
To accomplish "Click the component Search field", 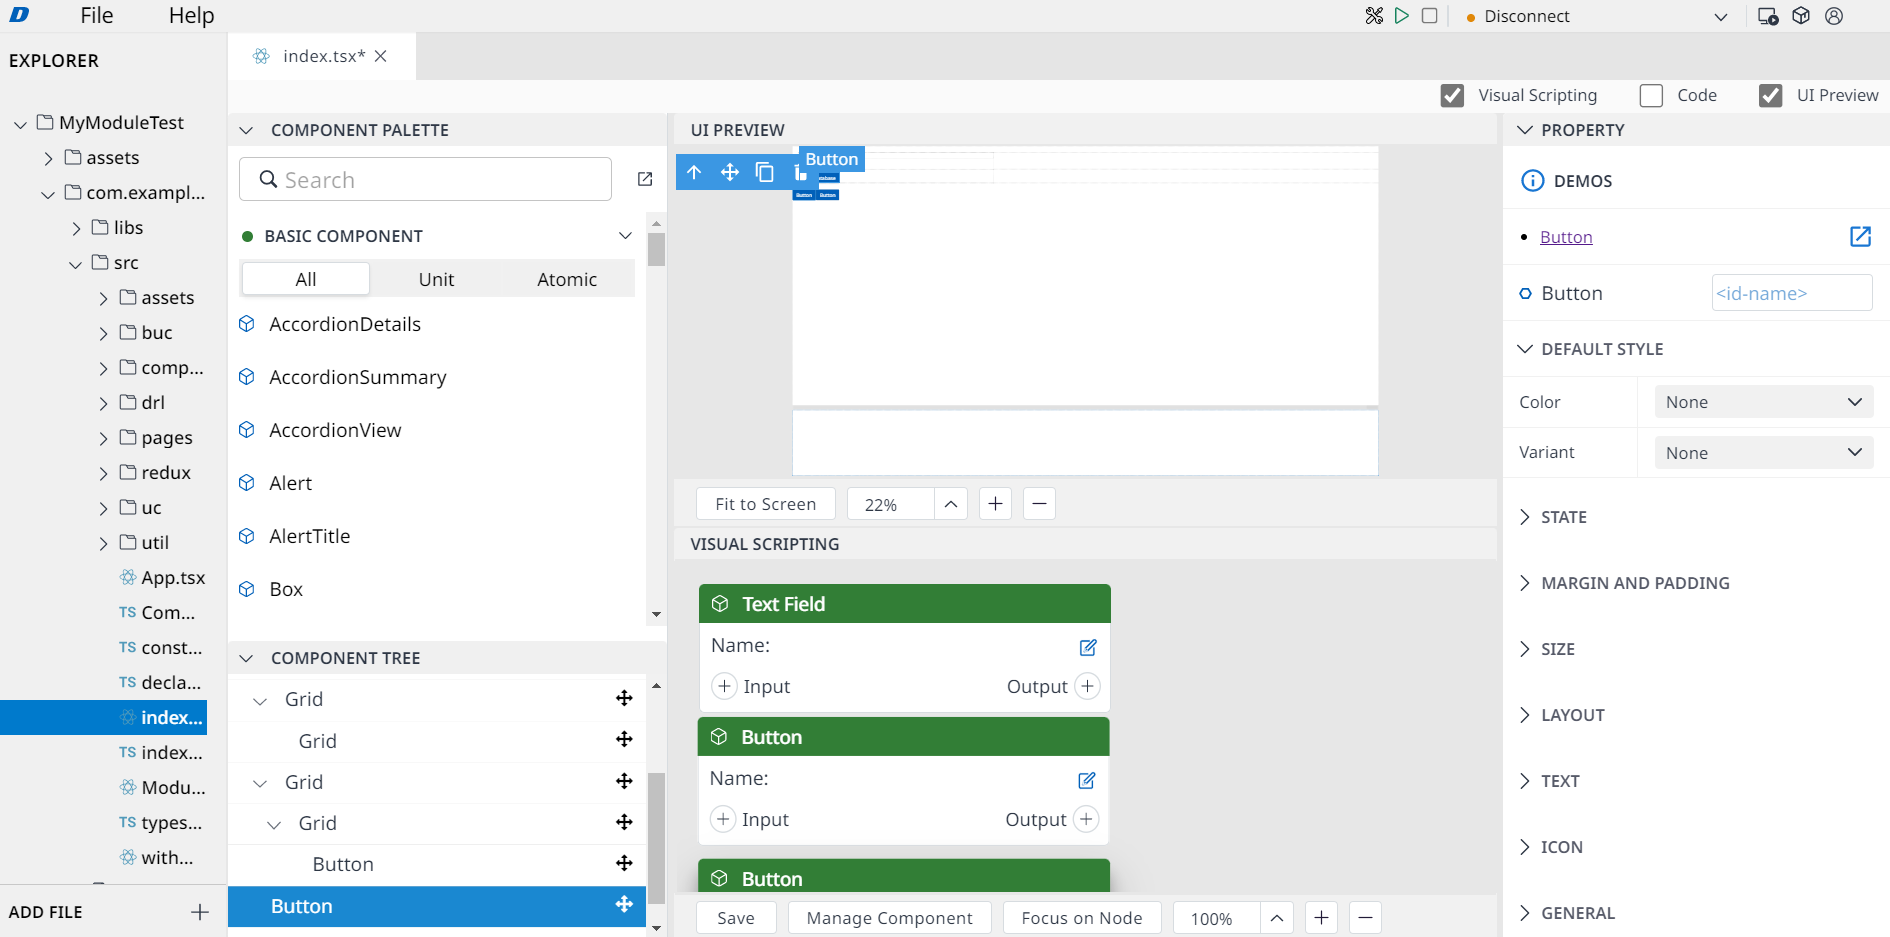I will click(x=426, y=179).
